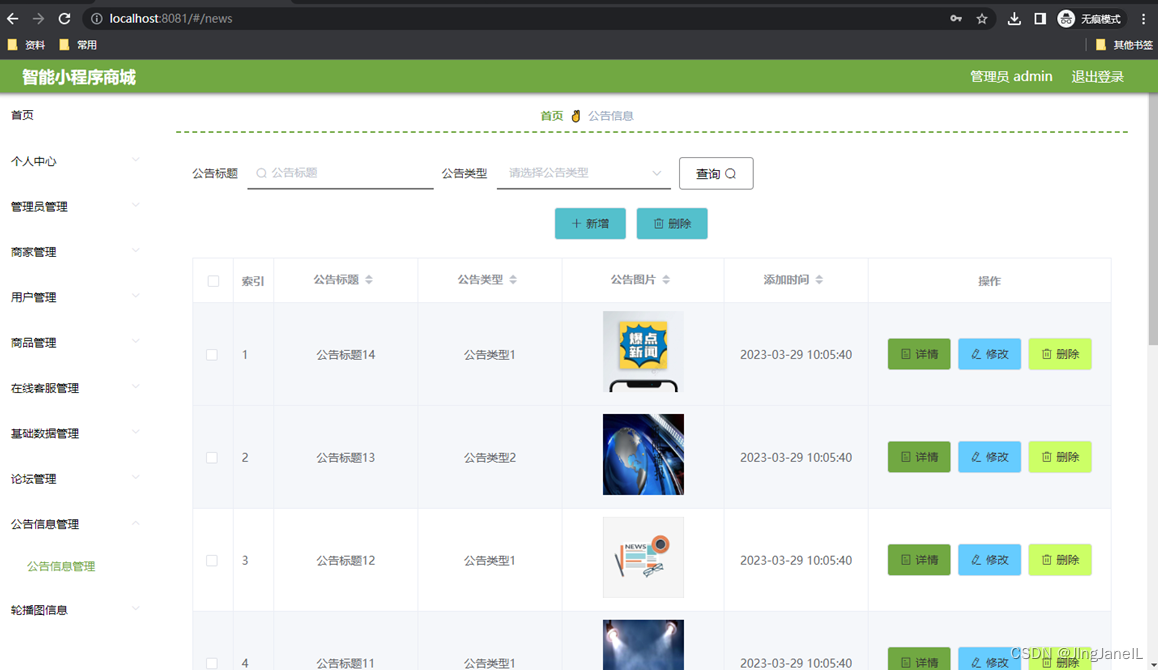Expand 用户管理 sidebar menu
1158x672 pixels.
pos(74,297)
